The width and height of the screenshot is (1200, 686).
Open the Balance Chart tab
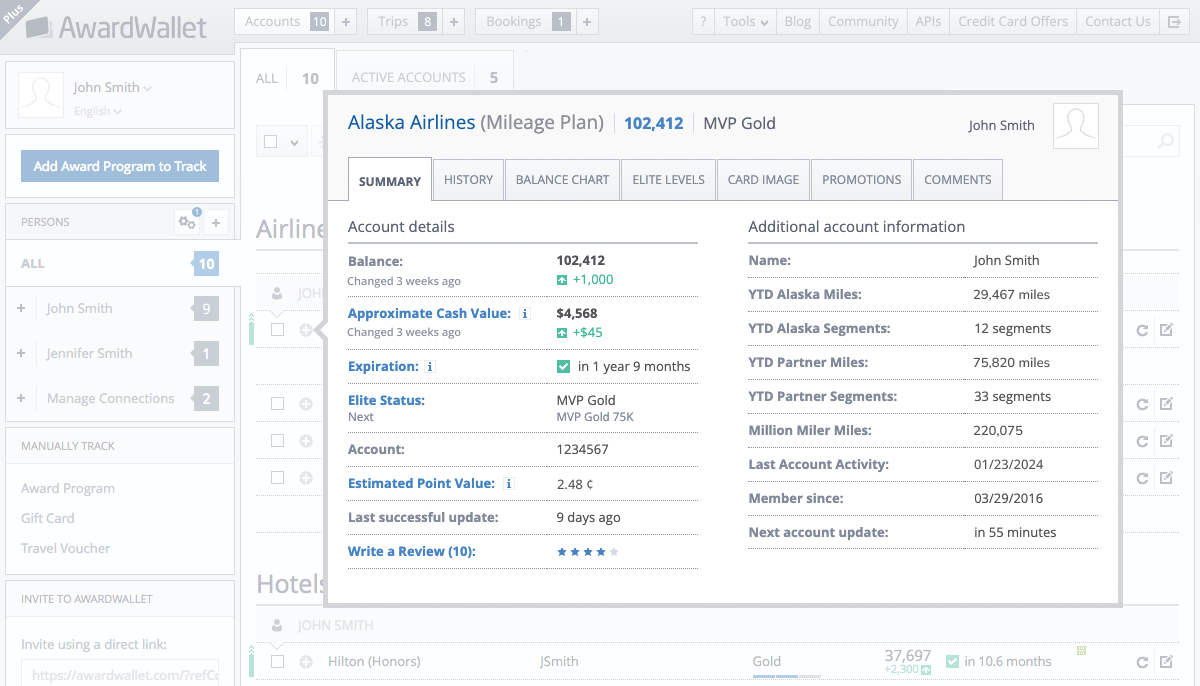(562, 179)
